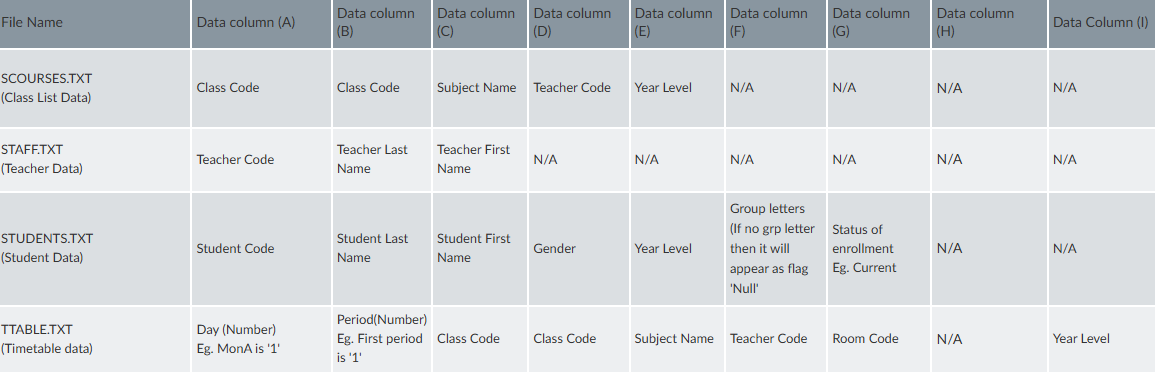Select the Period(Number) cell
Screen dimensions: 1155x375
coord(382,339)
